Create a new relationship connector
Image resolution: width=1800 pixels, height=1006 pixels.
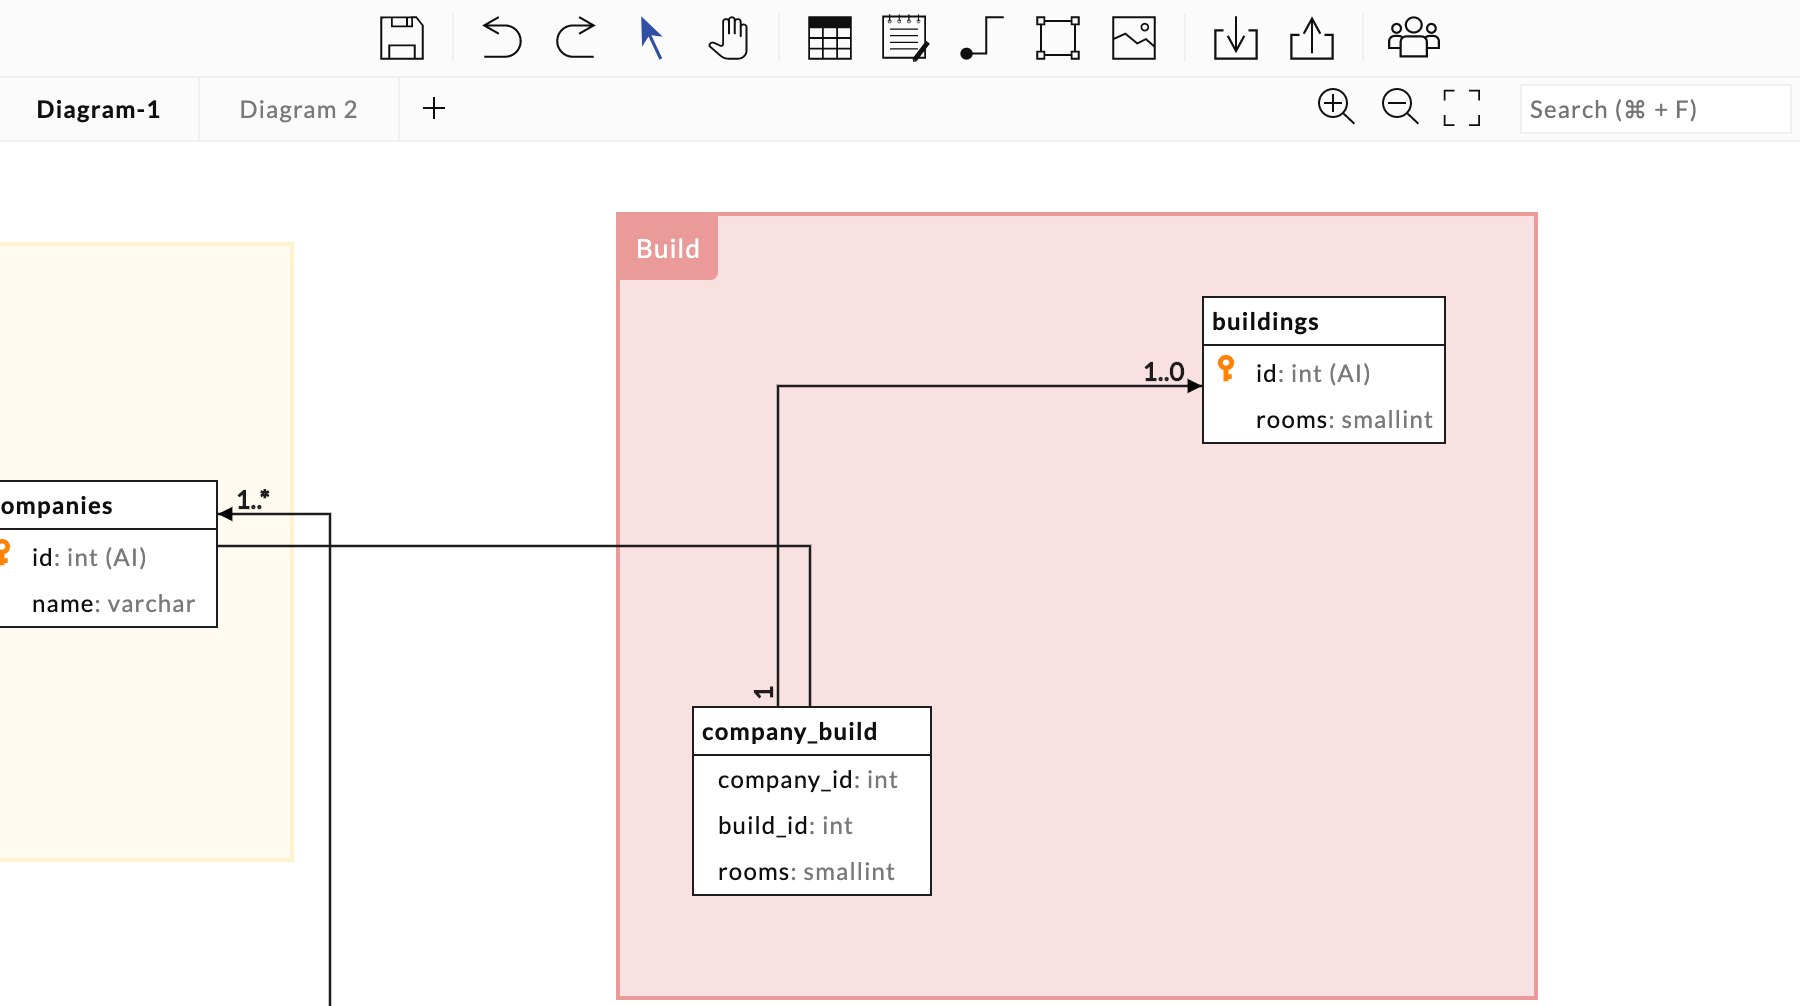978,37
